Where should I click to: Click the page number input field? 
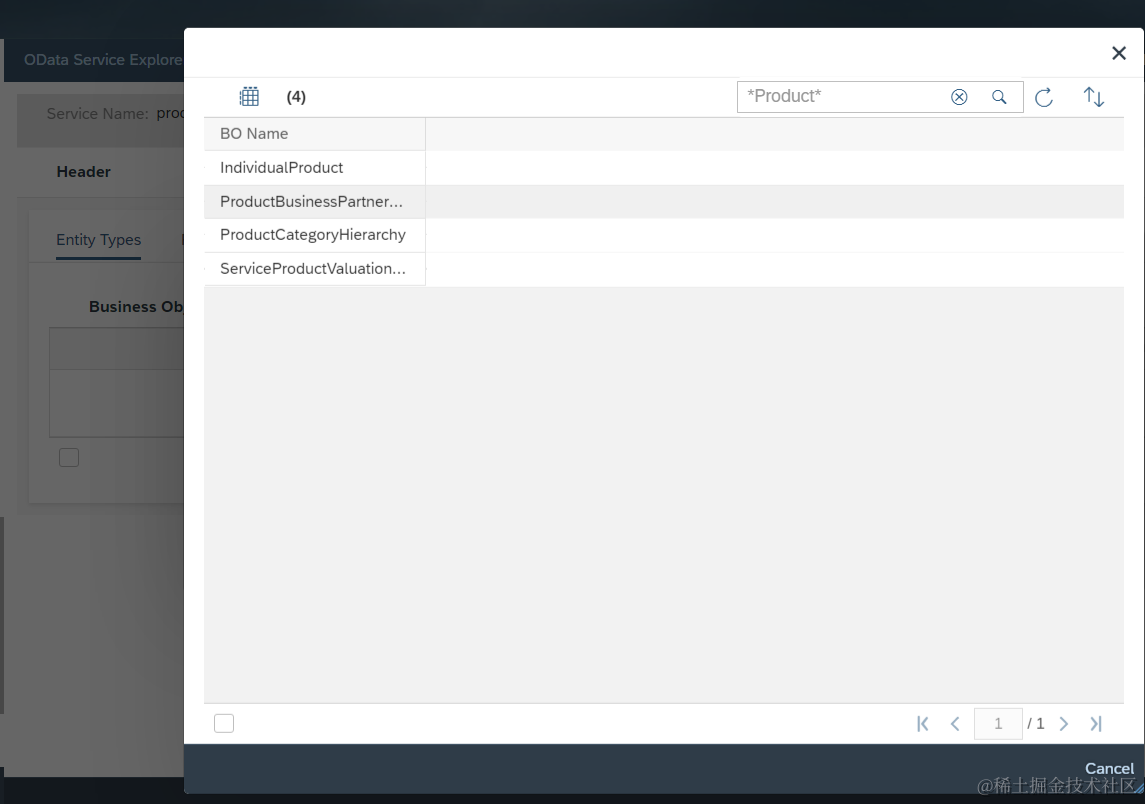pyautogui.click(x=997, y=724)
